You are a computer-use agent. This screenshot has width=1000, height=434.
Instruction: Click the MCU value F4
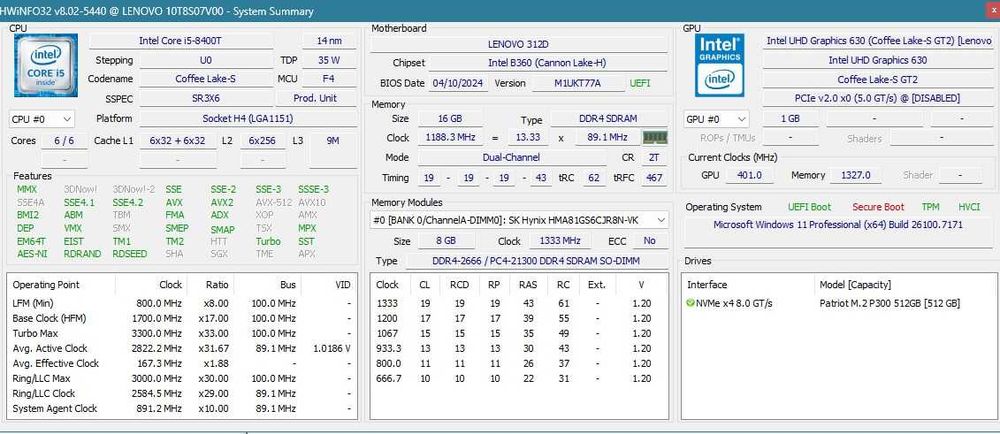[329, 79]
